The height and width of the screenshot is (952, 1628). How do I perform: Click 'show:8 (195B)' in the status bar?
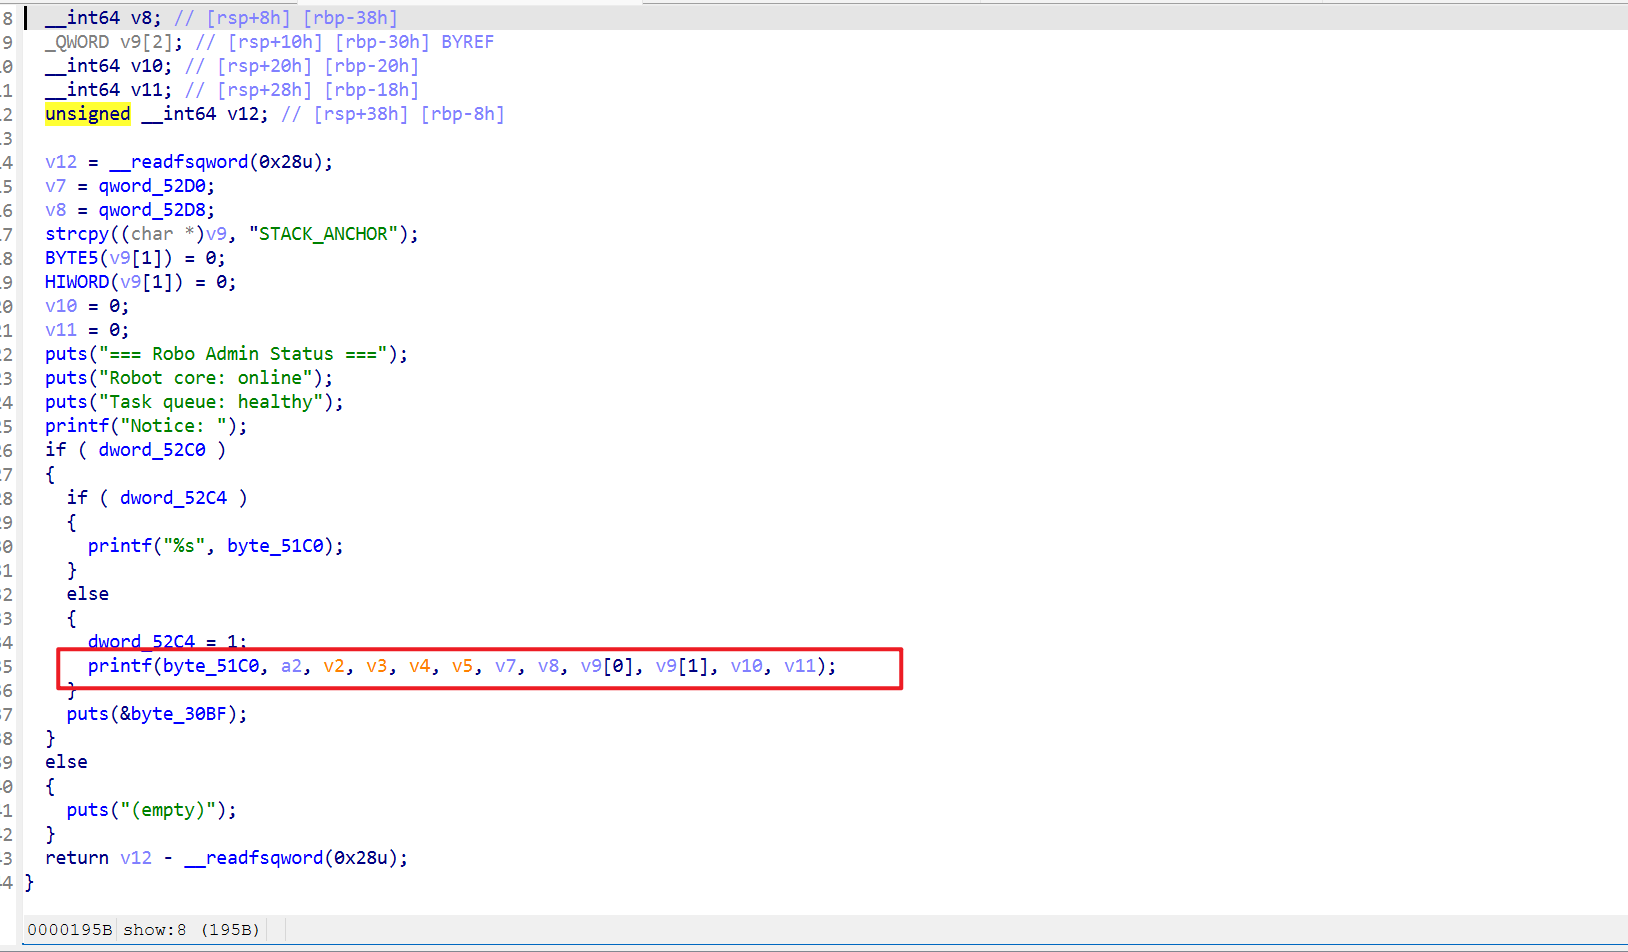coord(191,930)
